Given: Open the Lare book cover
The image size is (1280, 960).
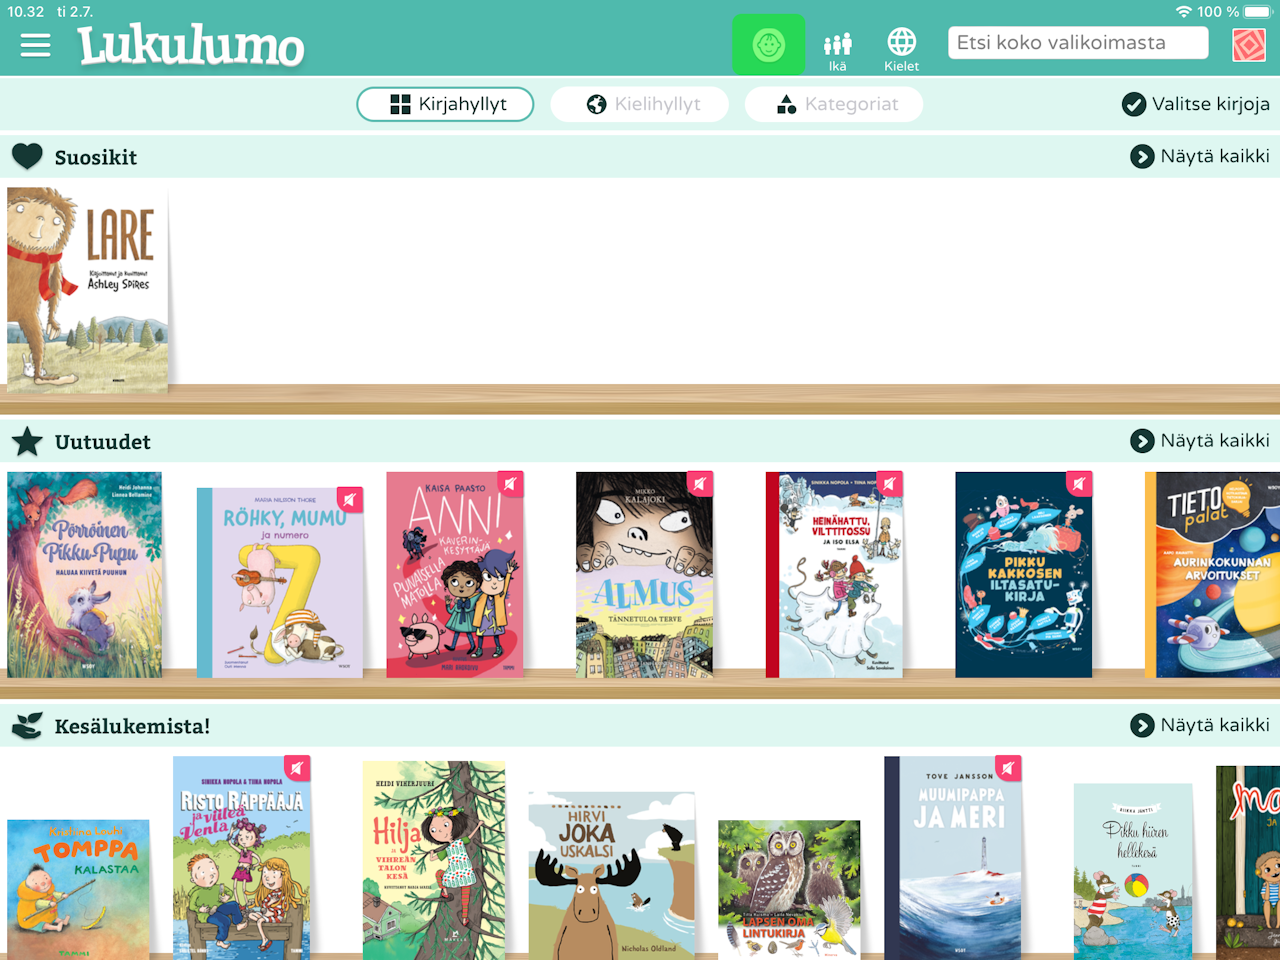Looking at the screenshot, I should pyautogui.click(x=87, y=289).
